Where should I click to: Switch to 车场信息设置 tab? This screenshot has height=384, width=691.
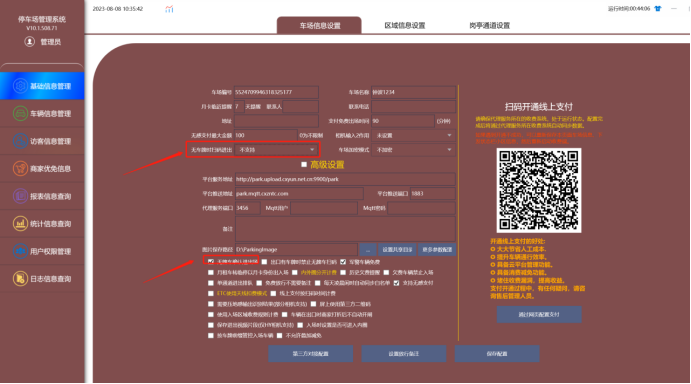tap(319, 26)
